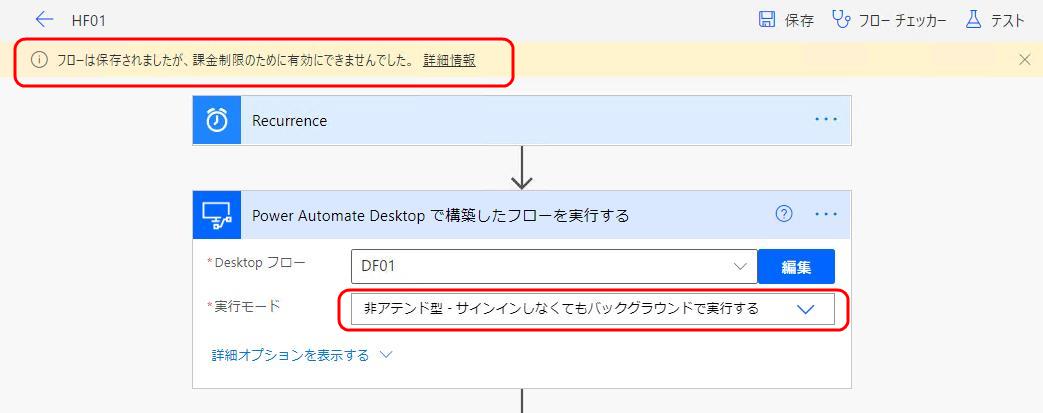Click the HF01 flow title

coord(88,21)
